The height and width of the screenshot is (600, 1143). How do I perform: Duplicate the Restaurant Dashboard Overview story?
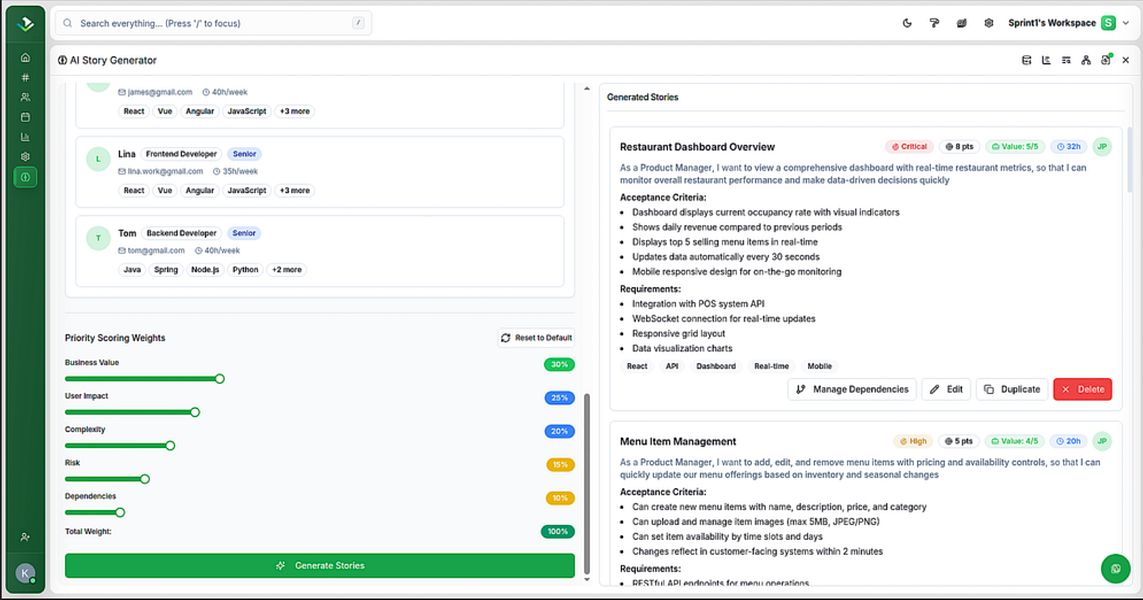coord(1012,389)
